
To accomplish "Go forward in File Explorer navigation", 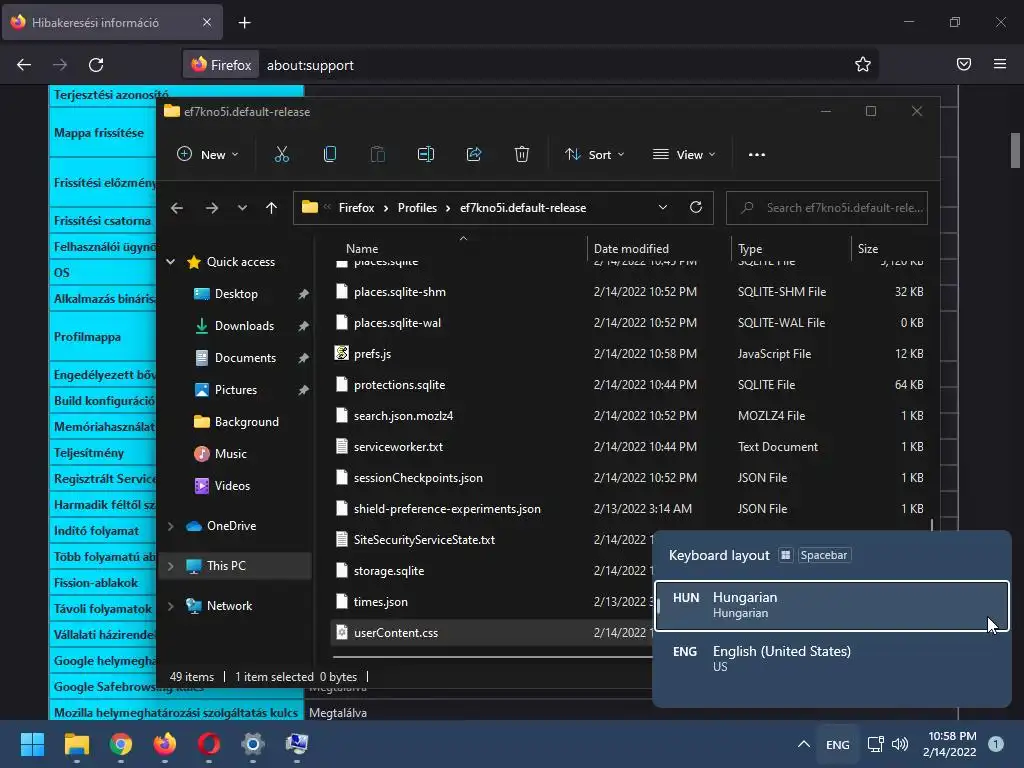I will point(212,208).
